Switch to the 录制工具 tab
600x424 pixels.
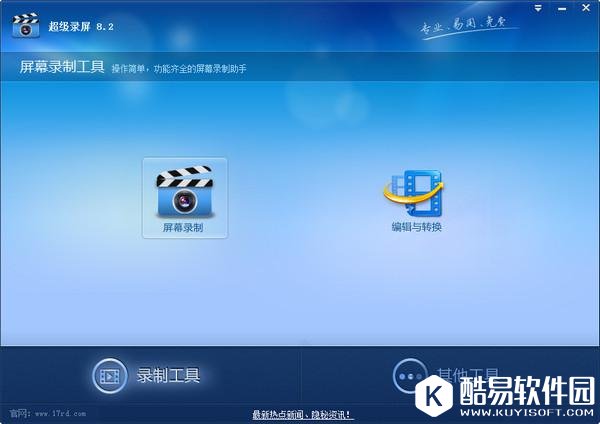[x=146, y=376]
